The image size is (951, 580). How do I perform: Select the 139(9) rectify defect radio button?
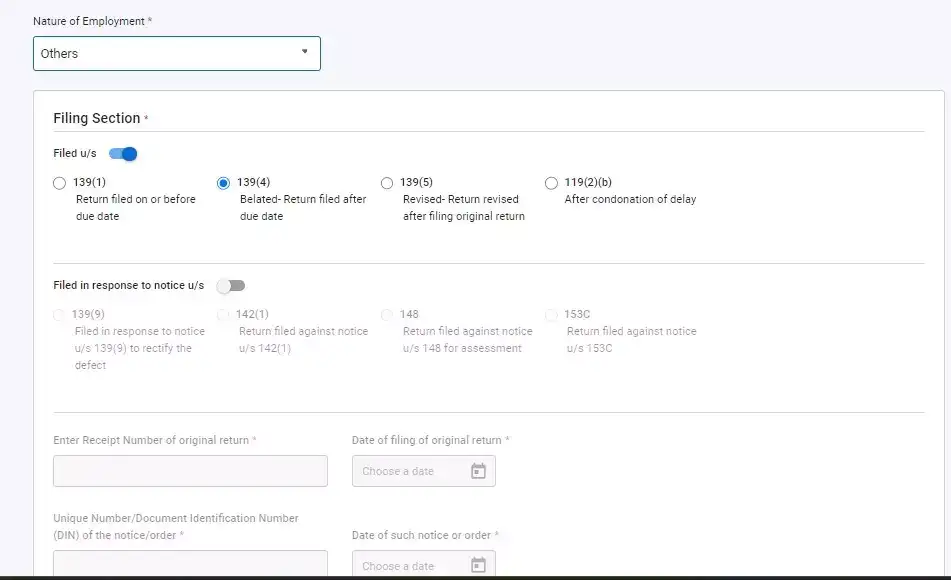(60, 315)
